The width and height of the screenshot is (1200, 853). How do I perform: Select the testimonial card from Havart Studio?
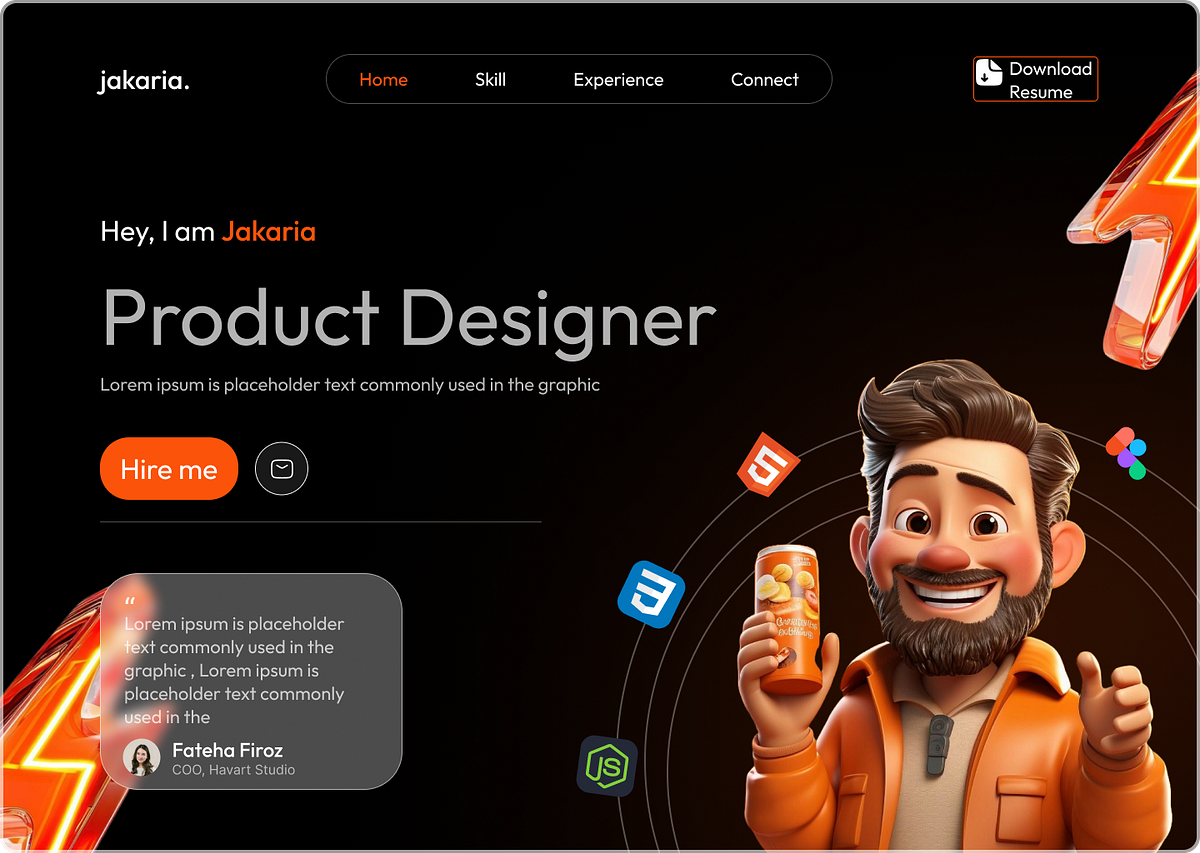click(x=250, y=680)
